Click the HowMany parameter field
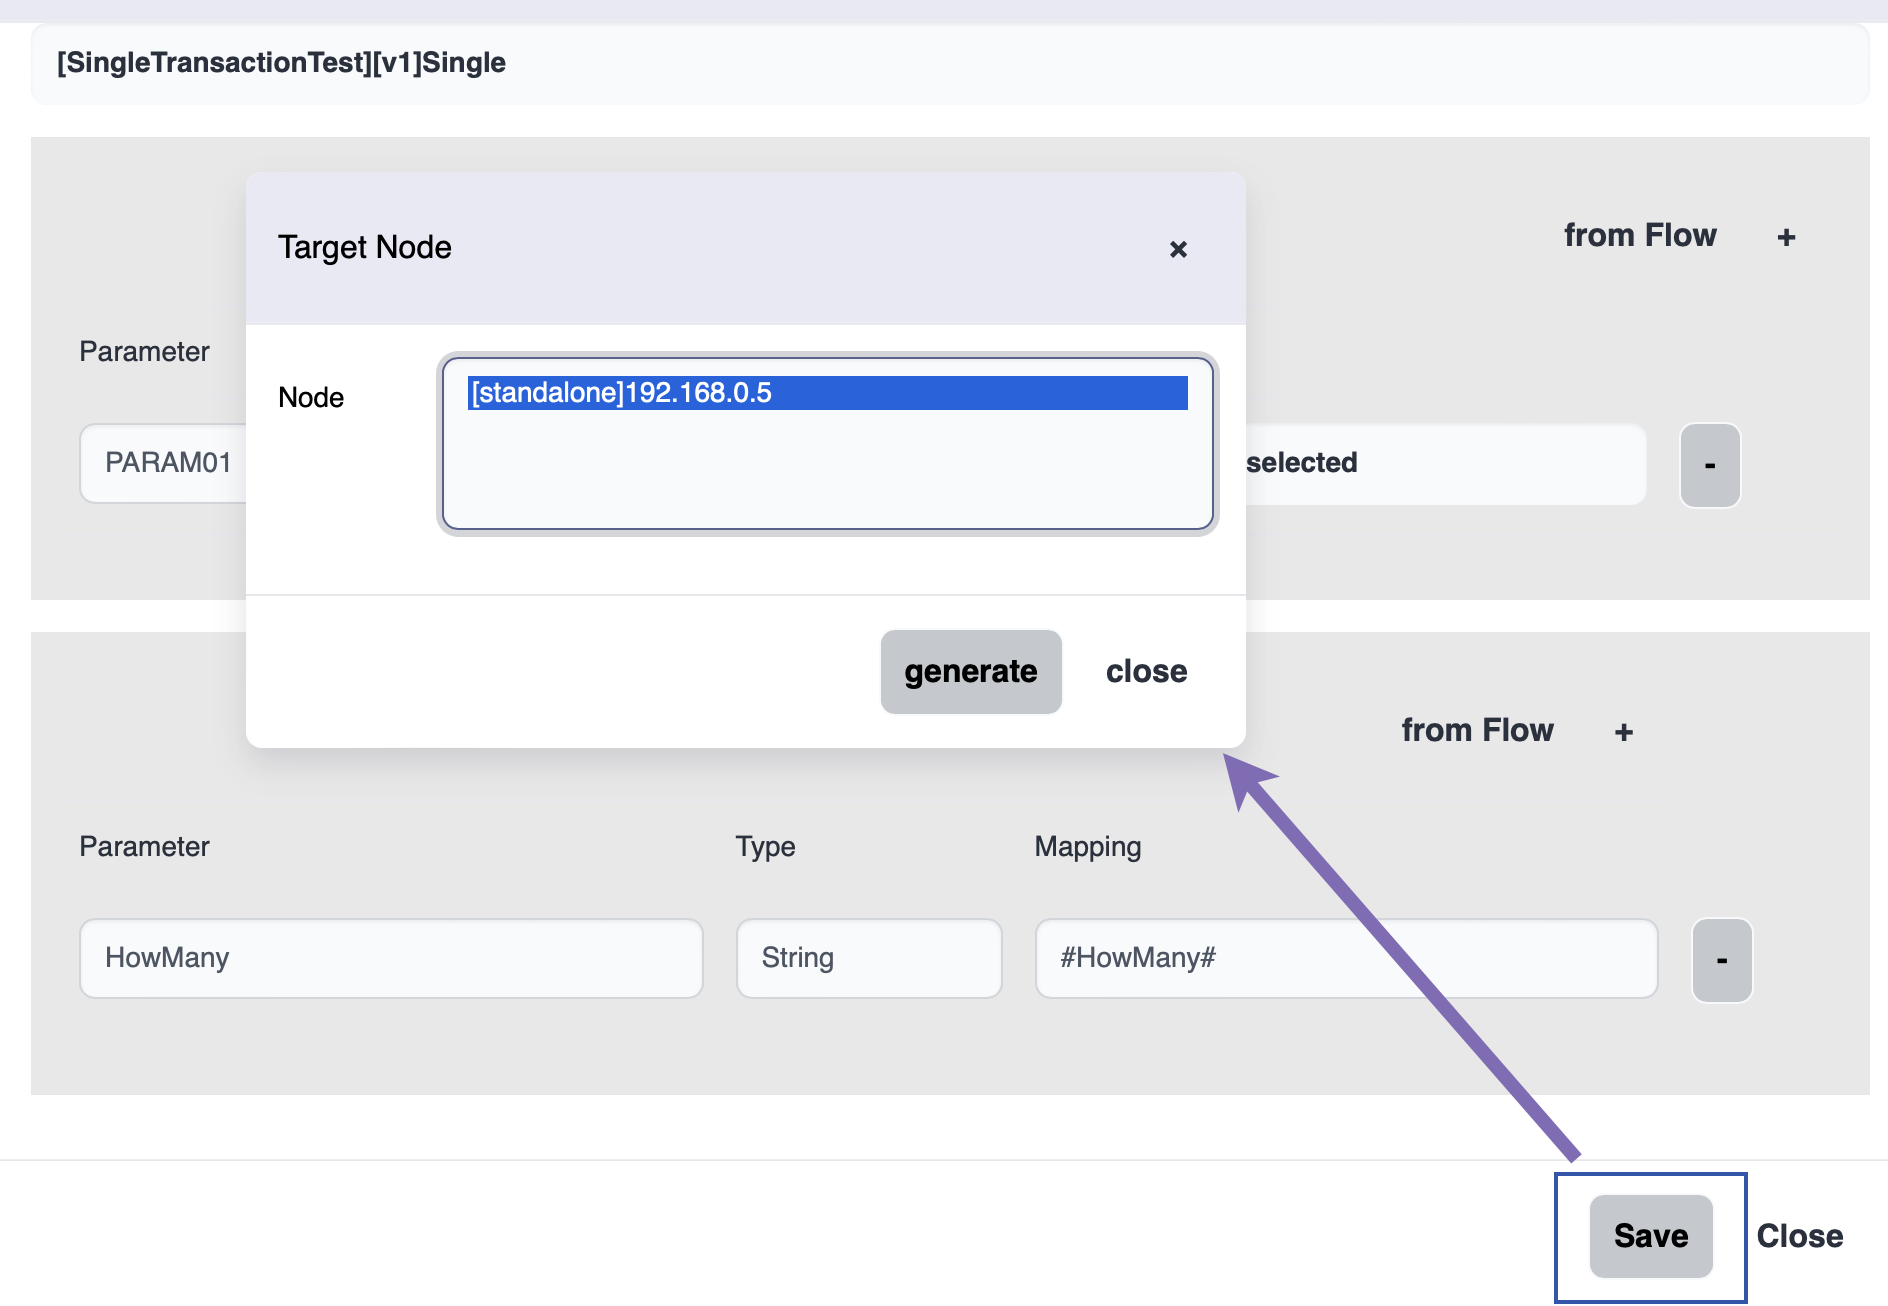Image resolution: width=1888 pixels, height=1306 pixels. (391, 958)
